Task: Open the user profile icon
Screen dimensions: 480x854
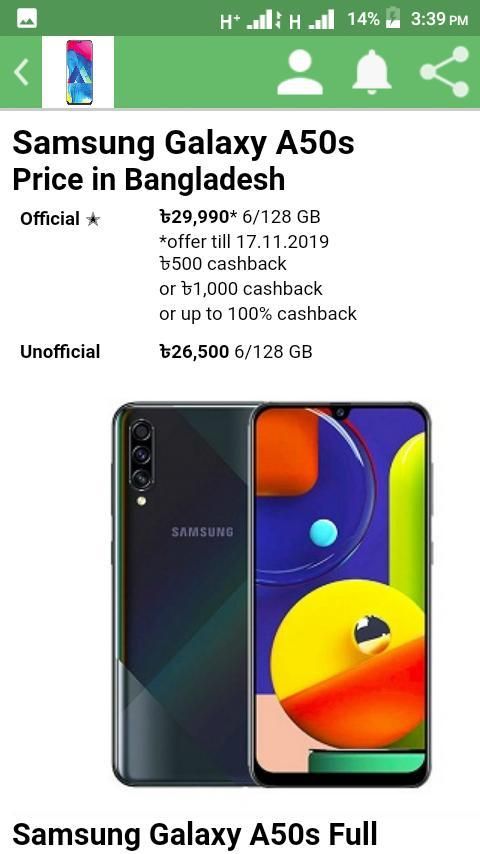Action: pos(300,72)
